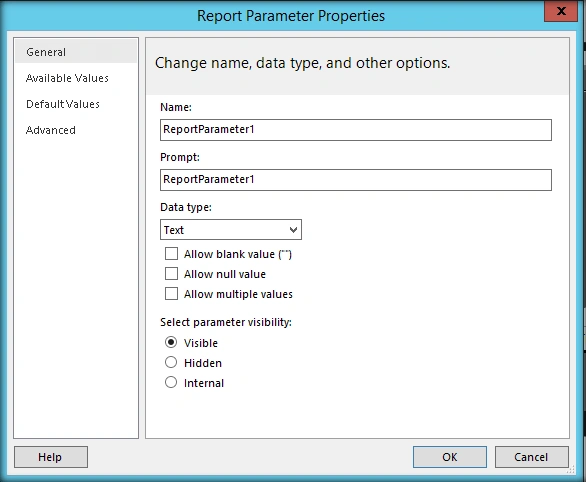Open the Data type dropdown
Screen dimensions: 586x482
tap(231, 230)
